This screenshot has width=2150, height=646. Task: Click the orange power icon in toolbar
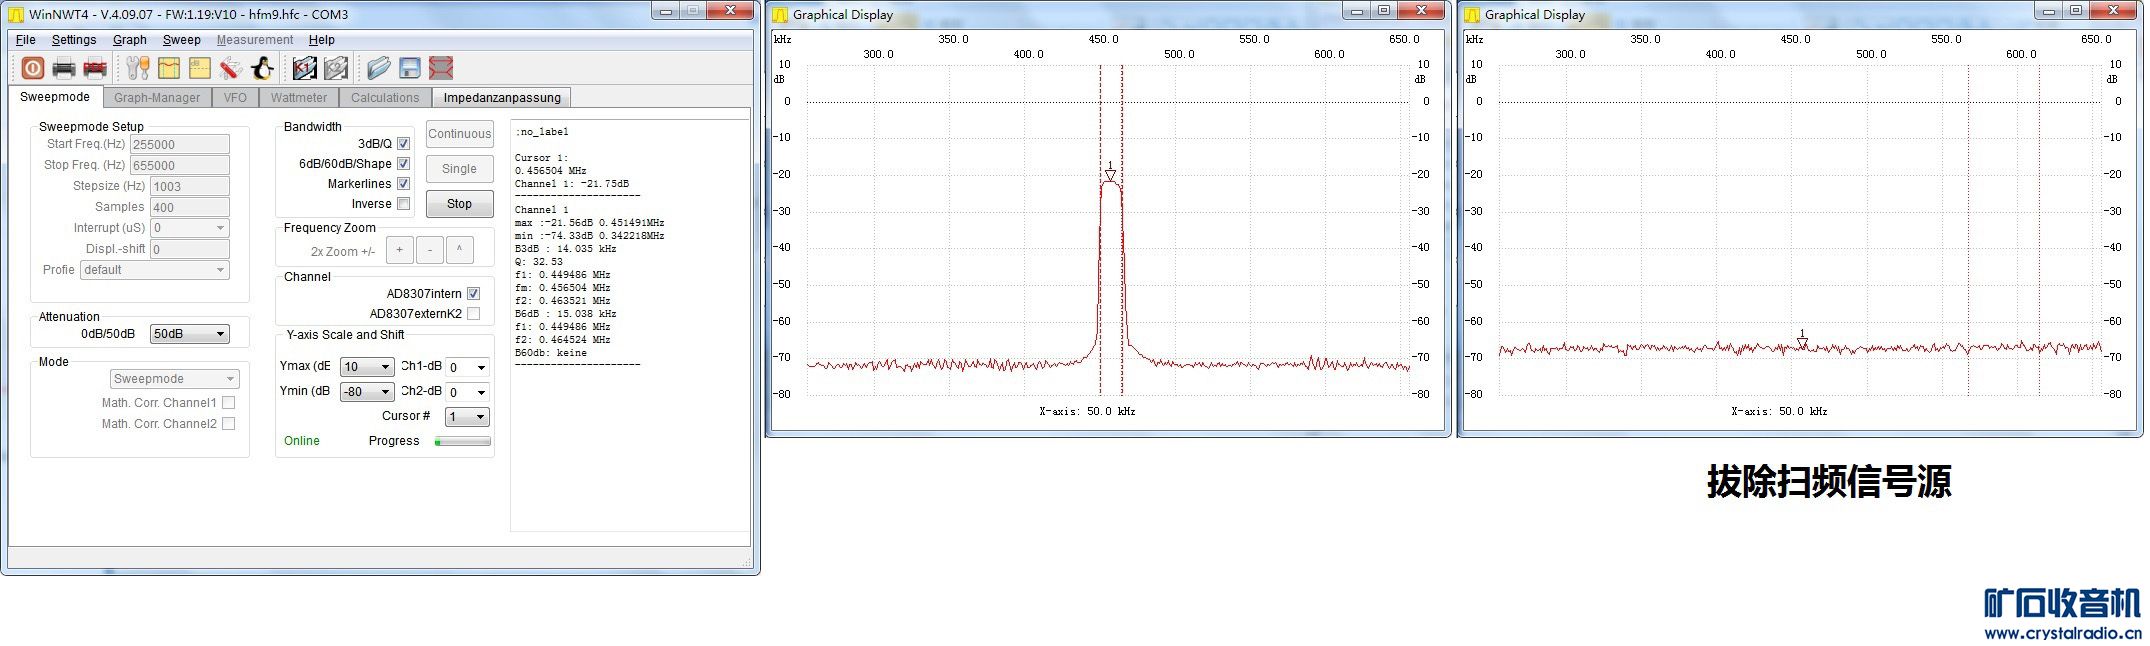[x=33, y=68]
